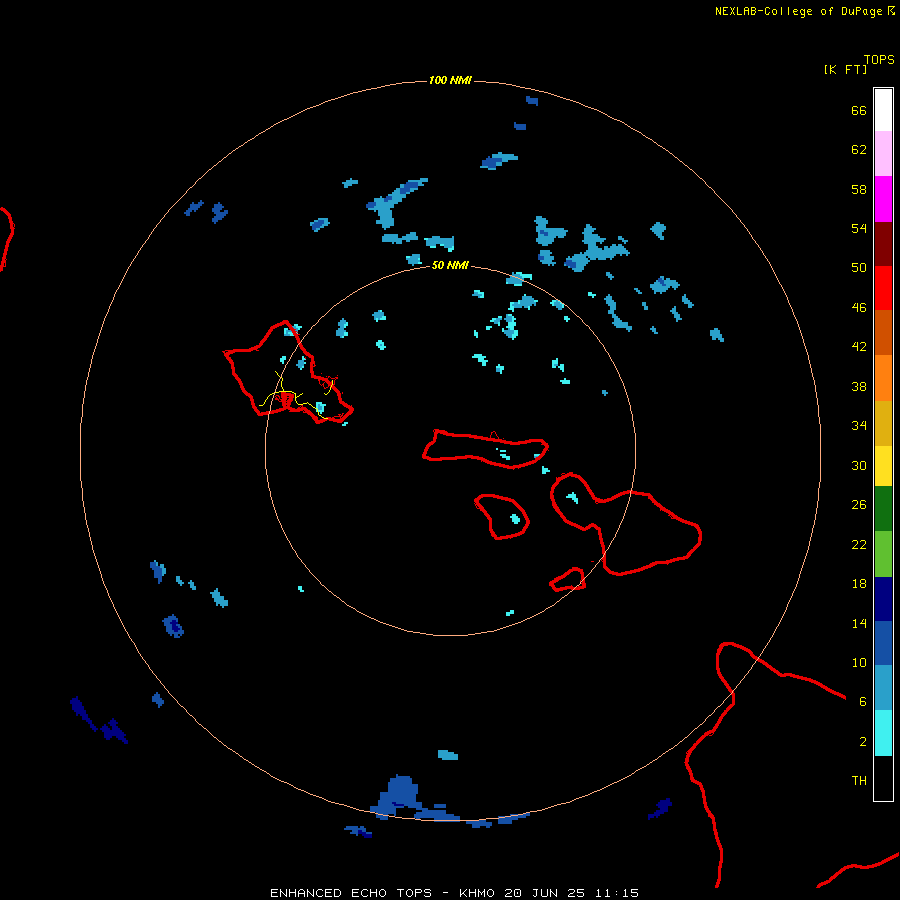Click the 66 value on the scale

click(859, 111)
